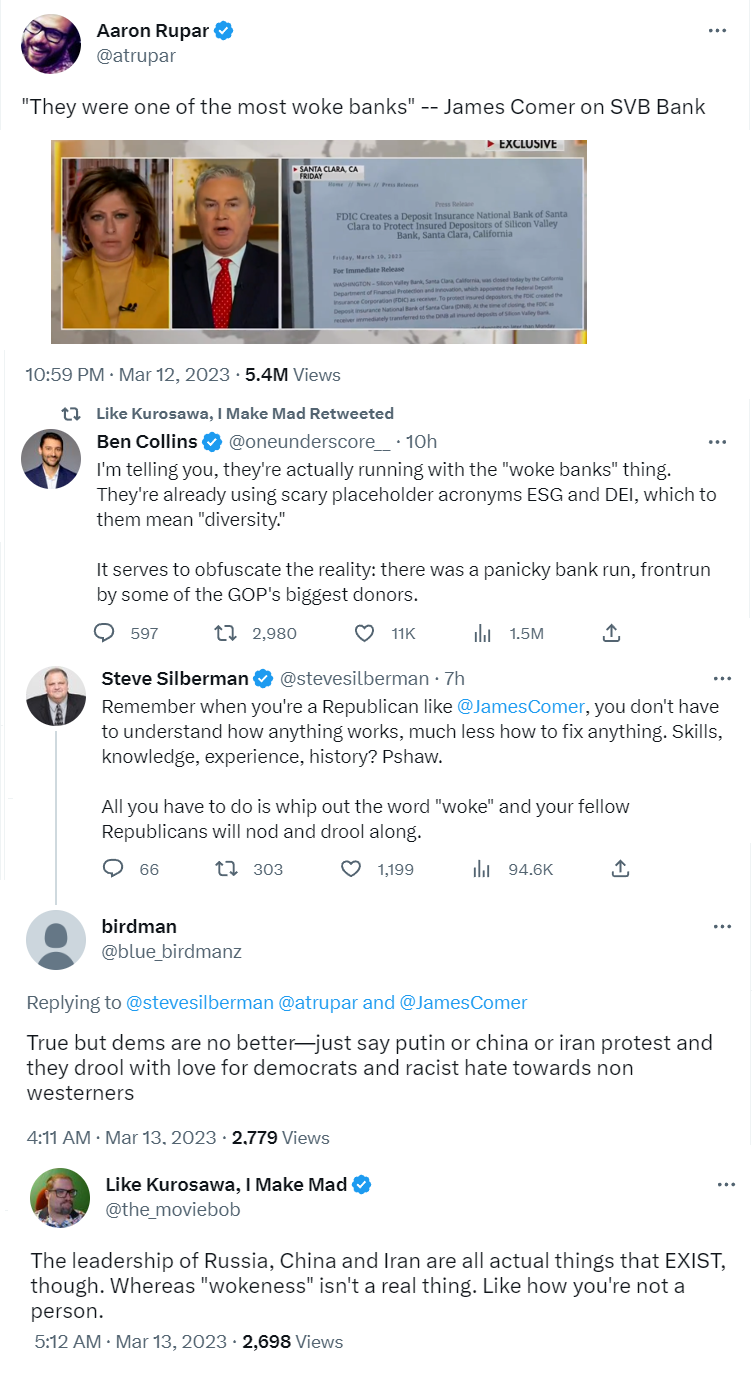Play the James Comer video clip
Viewport: 754px width, 1376px height.
(319, 242)
